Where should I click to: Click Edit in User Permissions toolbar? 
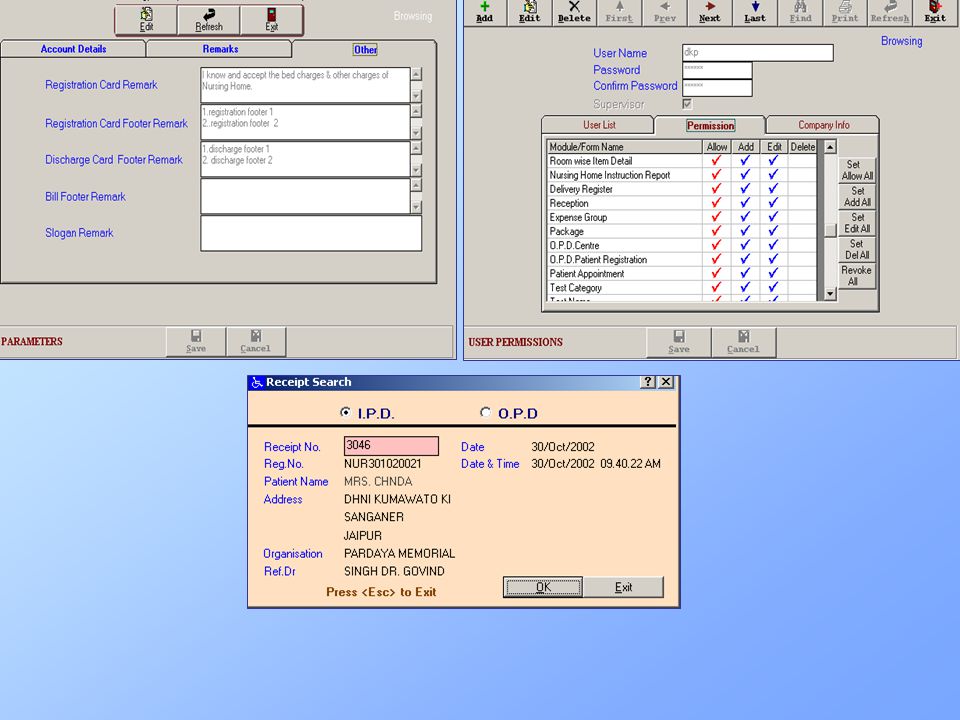[530, 12]
